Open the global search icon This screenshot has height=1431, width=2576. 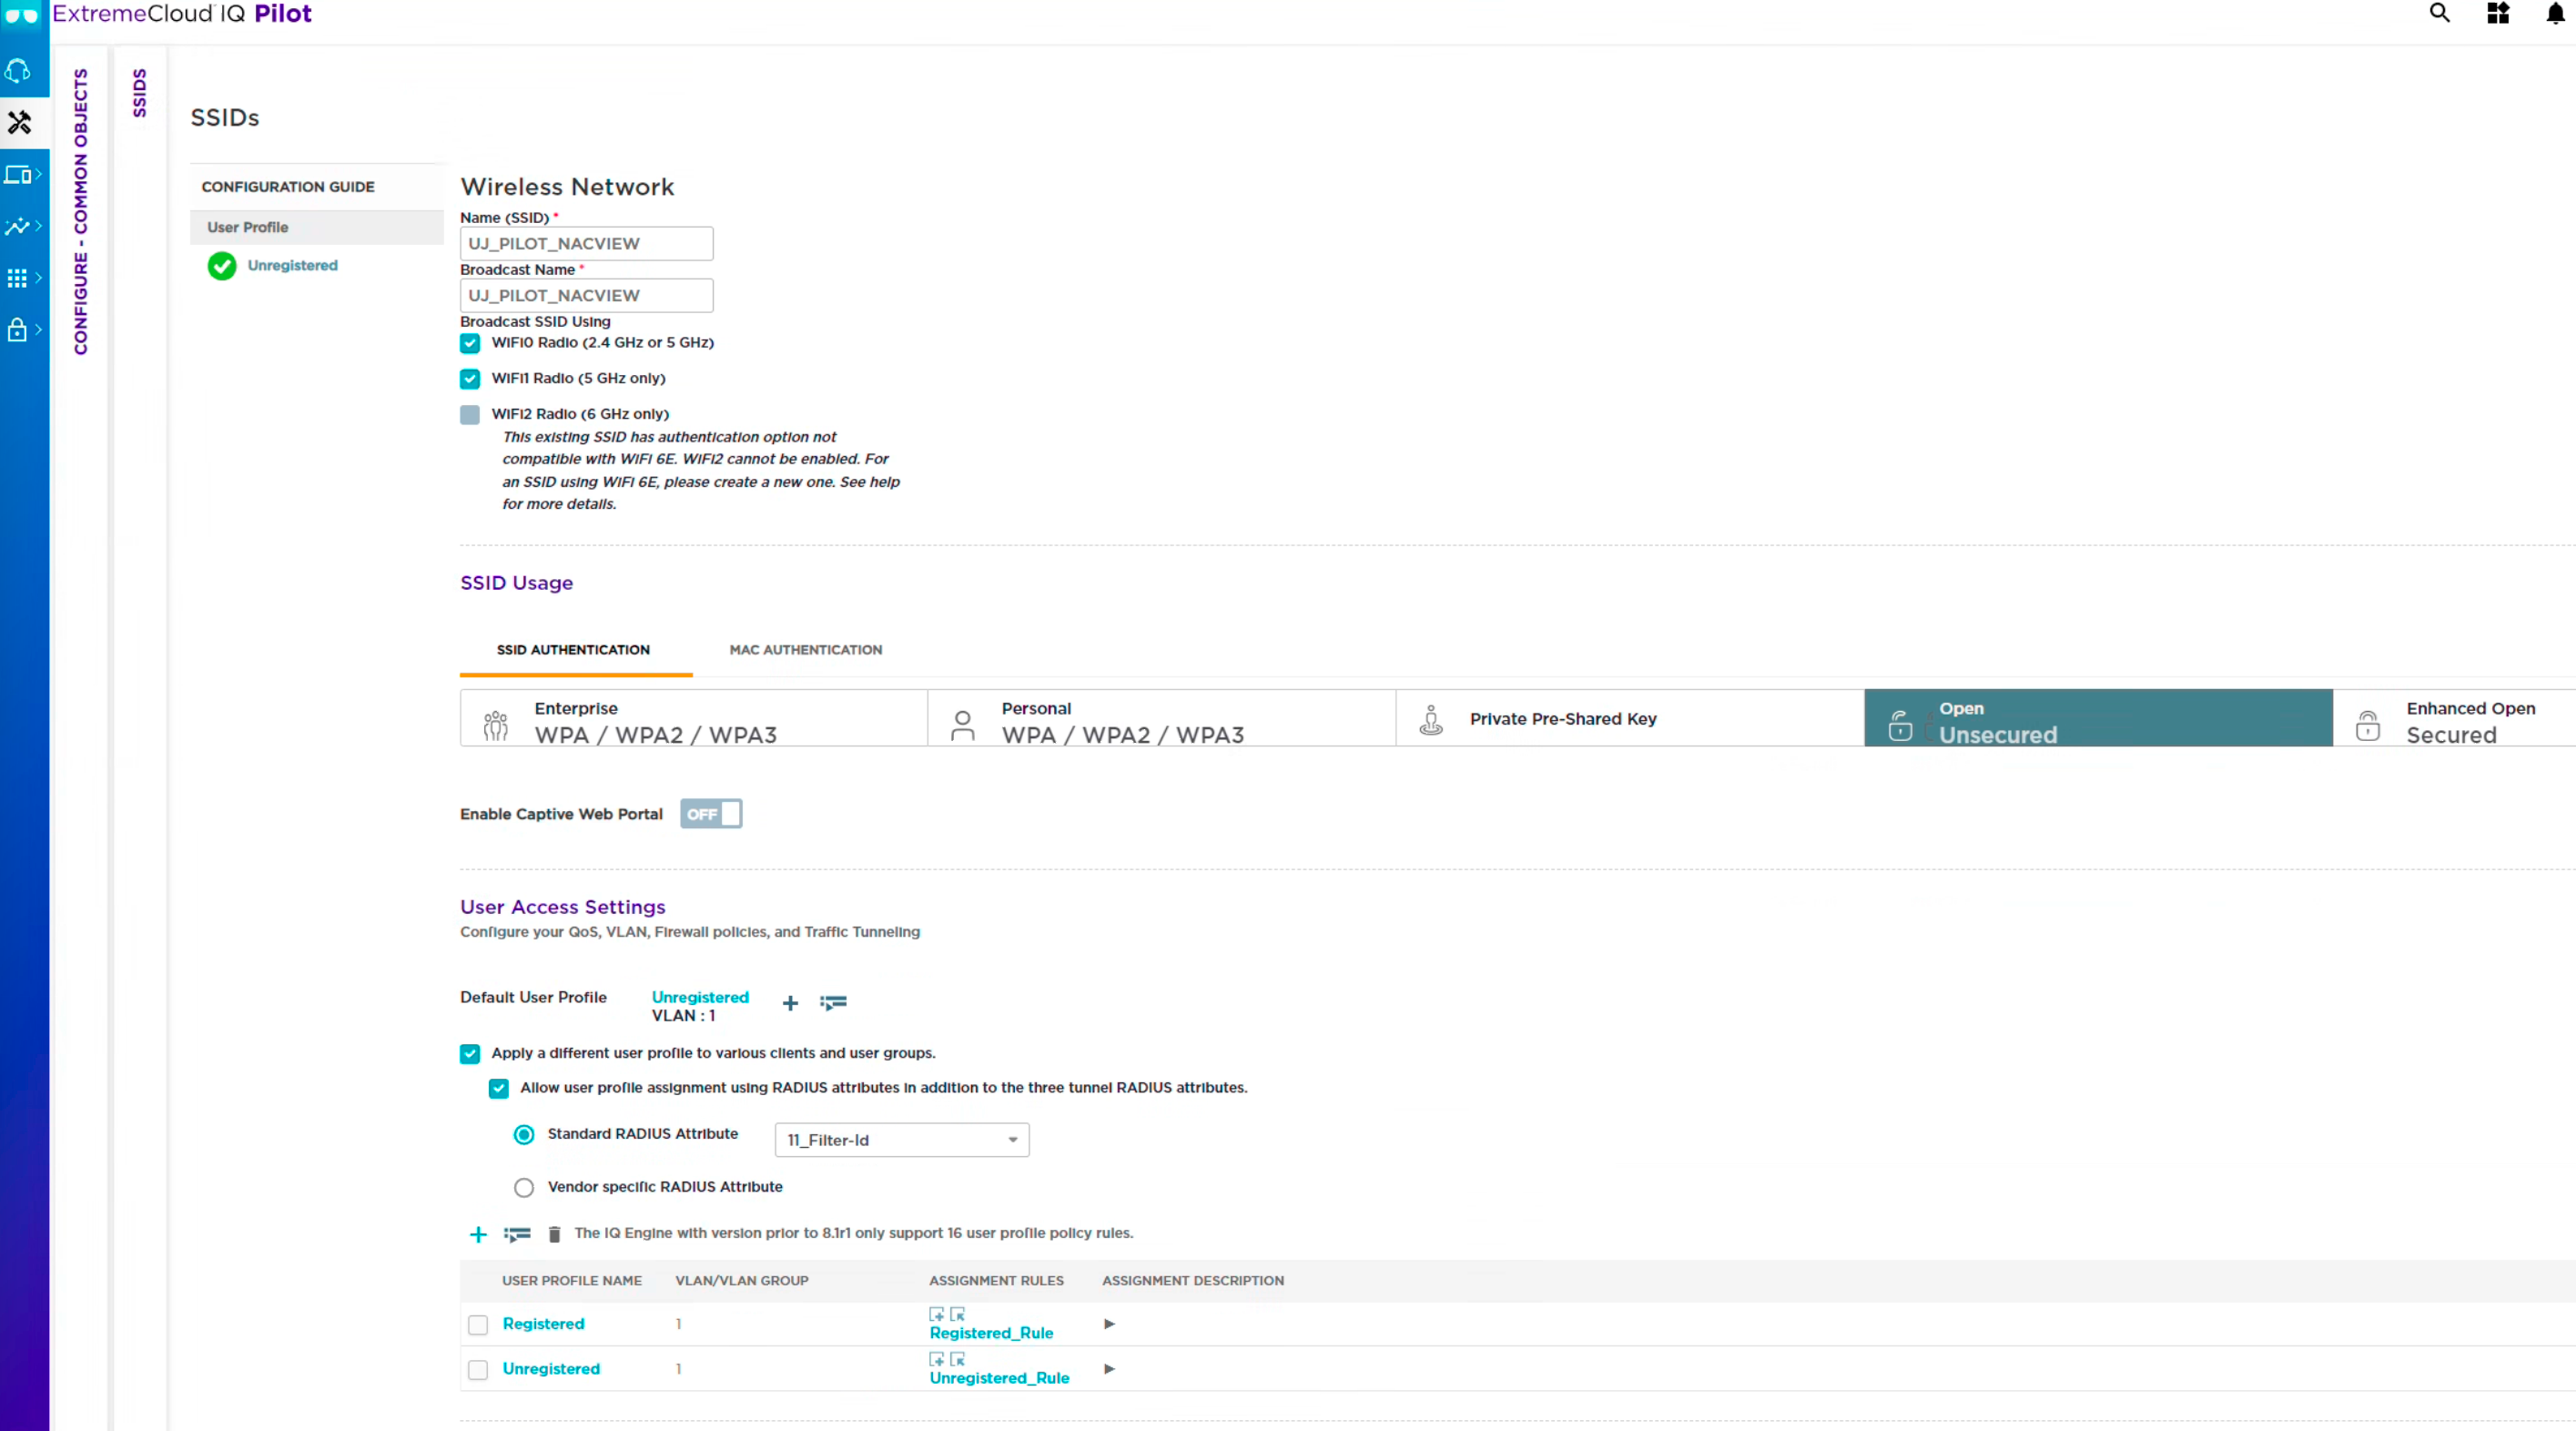tap(2439, 13)
